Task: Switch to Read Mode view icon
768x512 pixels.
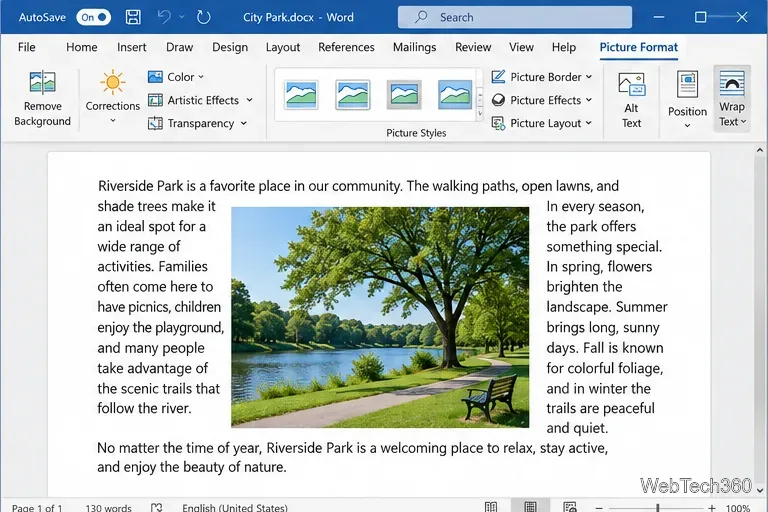Action: click(491, 507)
